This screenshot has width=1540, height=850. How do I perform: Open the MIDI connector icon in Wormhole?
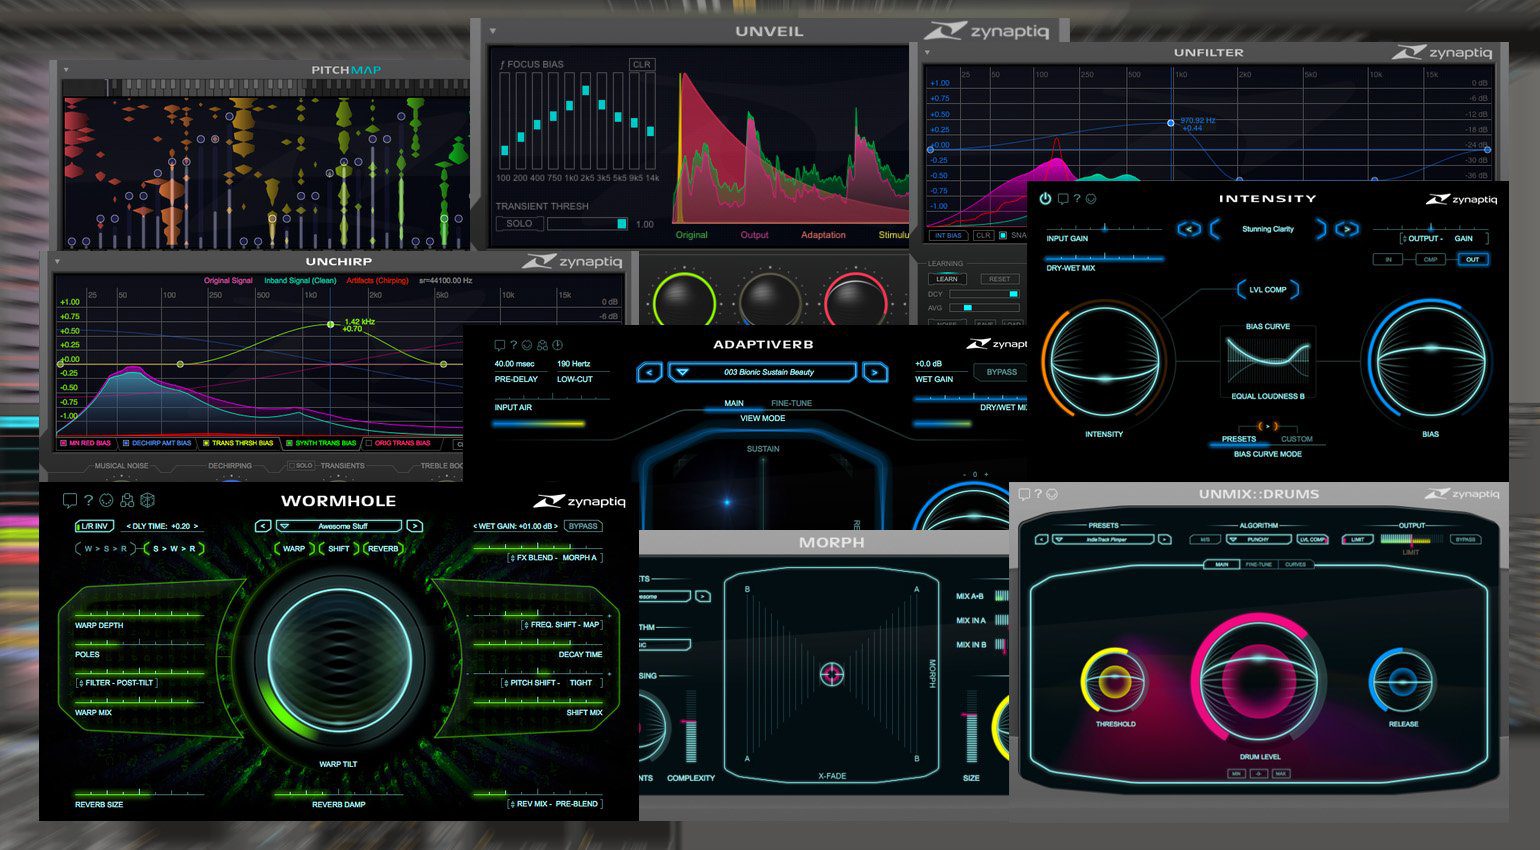click(107, 500)
